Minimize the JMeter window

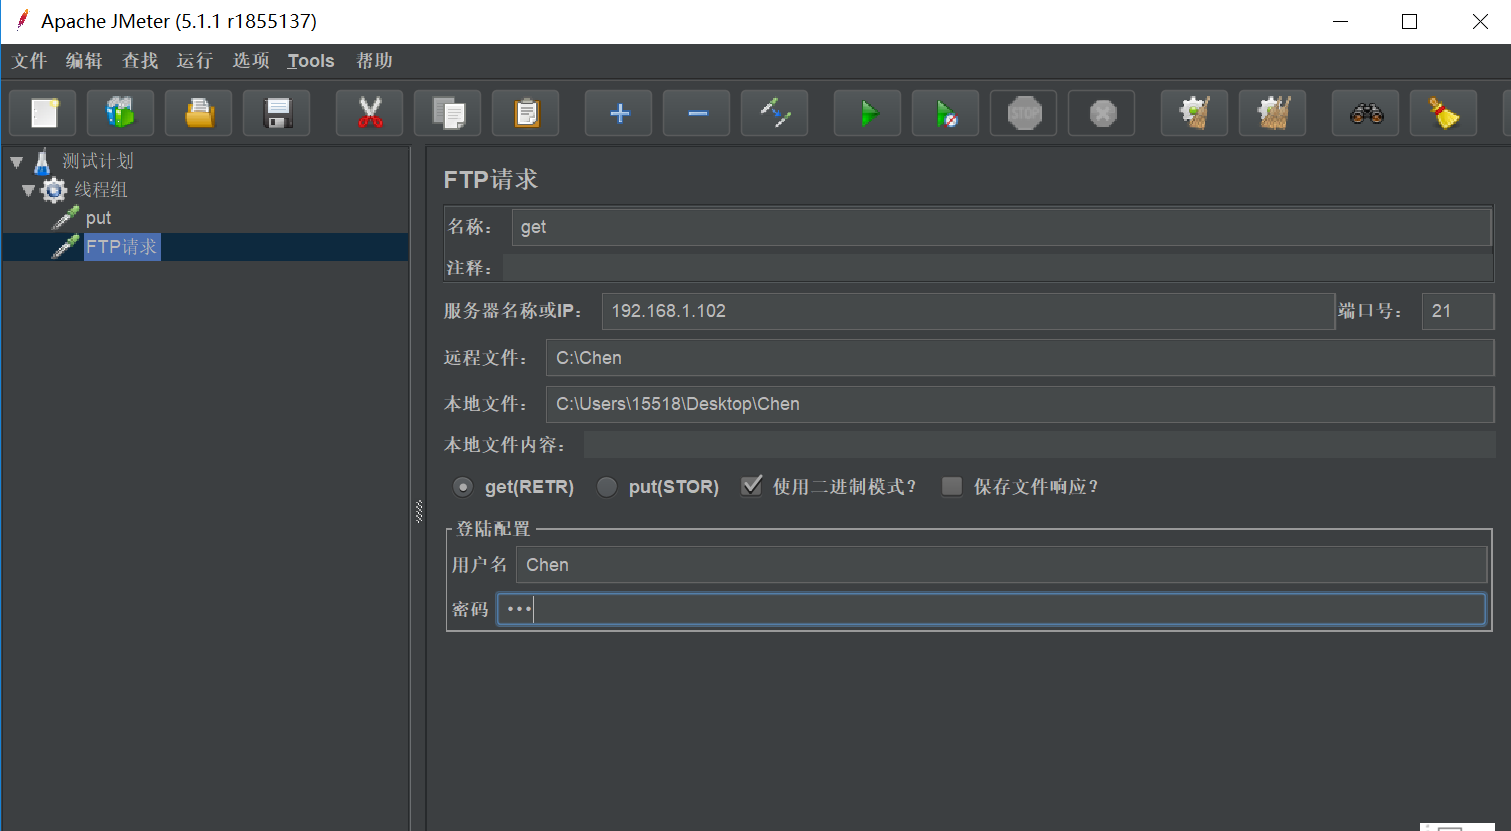(x=1341, y=21)
